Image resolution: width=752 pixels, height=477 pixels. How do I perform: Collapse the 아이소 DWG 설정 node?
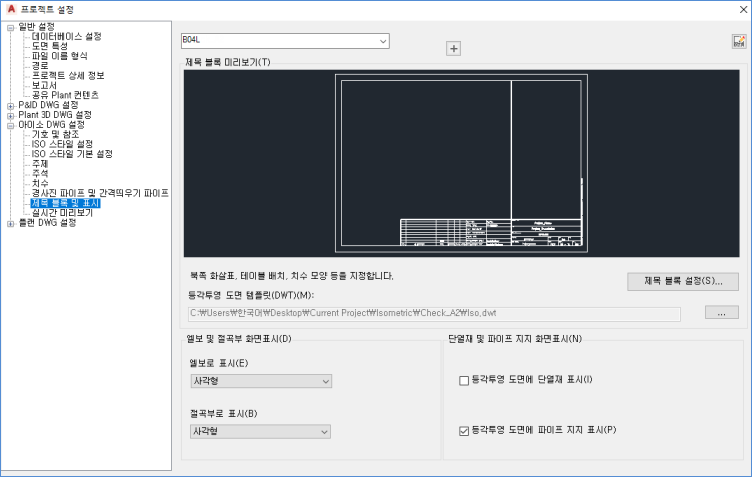pyautogui.click(x=11, y=126)
